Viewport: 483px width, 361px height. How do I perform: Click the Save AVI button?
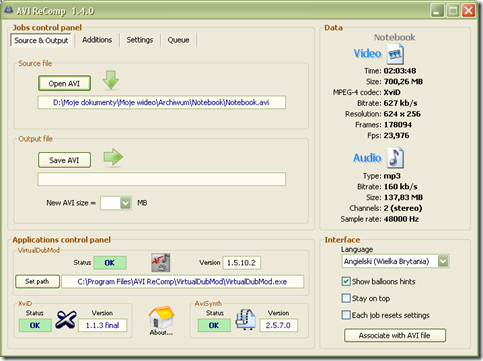(64, 160)
